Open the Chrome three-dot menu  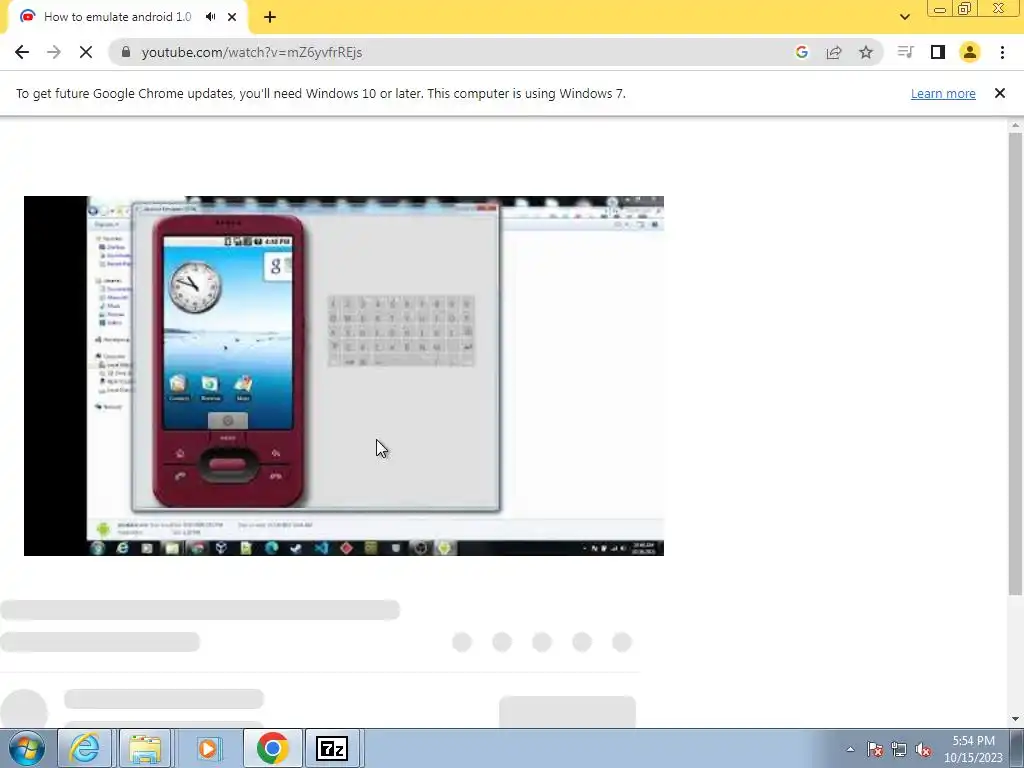click(1002, 52)
